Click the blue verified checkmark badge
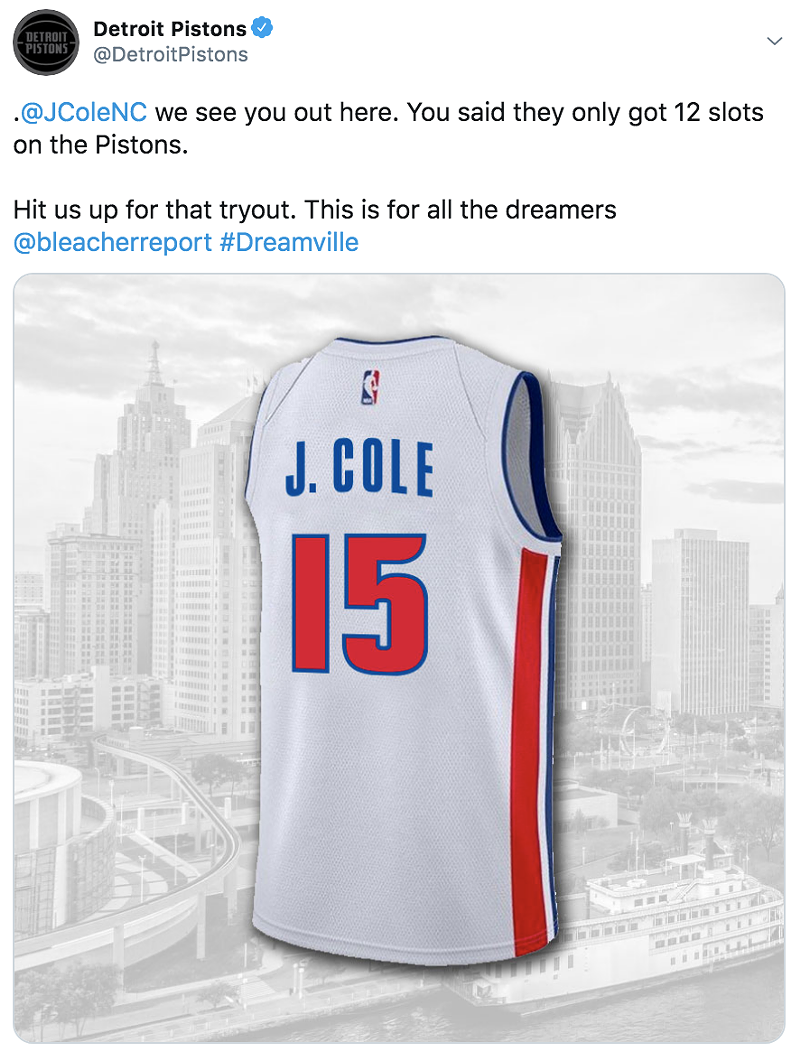 click(262, 29)
